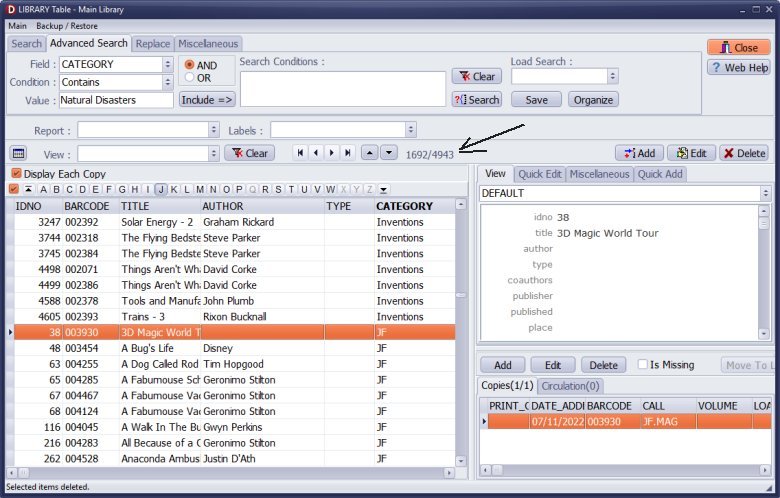Open the Backup / Restore menu
This screenshot has height=498, width=780.
point(67,26)
